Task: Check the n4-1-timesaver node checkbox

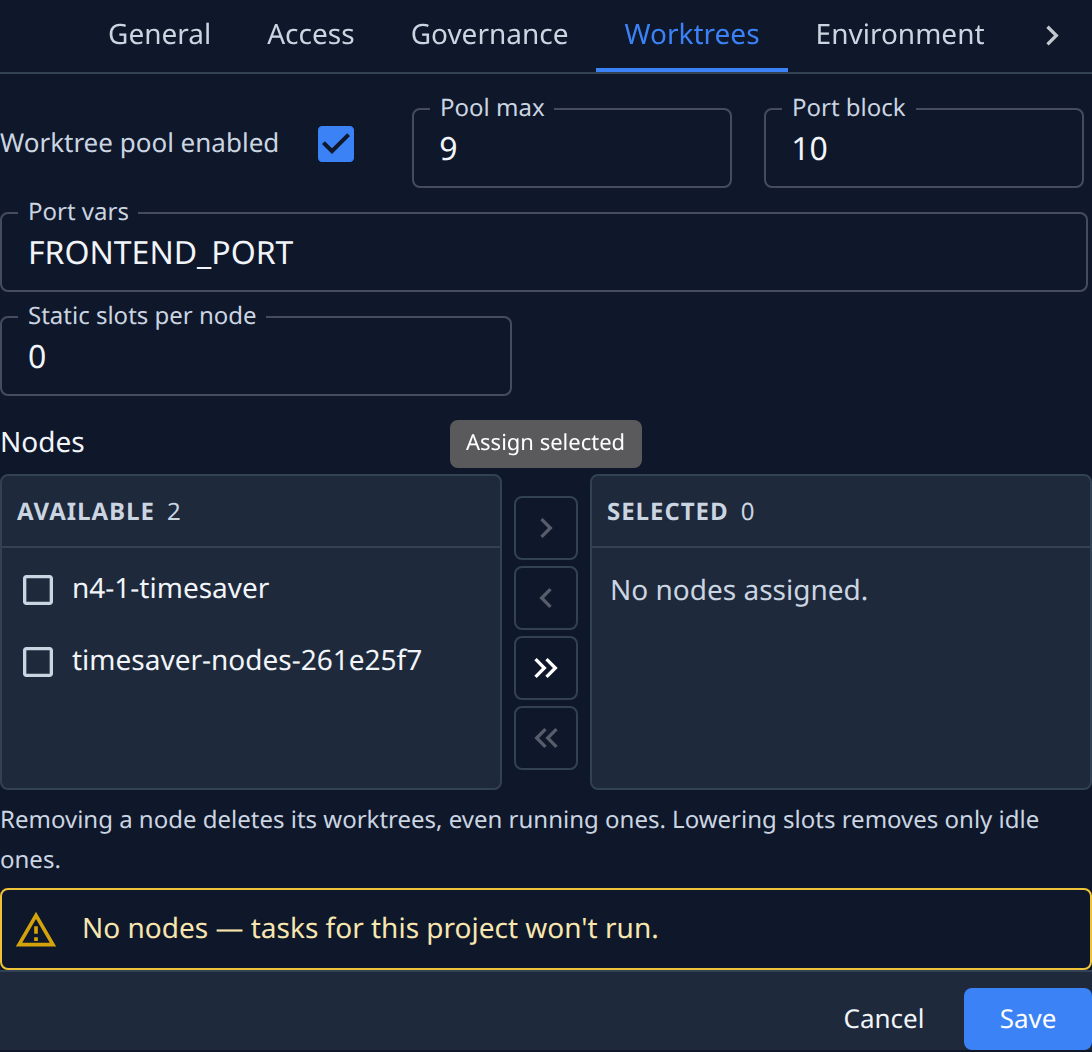Action: [x=38, y=590]
